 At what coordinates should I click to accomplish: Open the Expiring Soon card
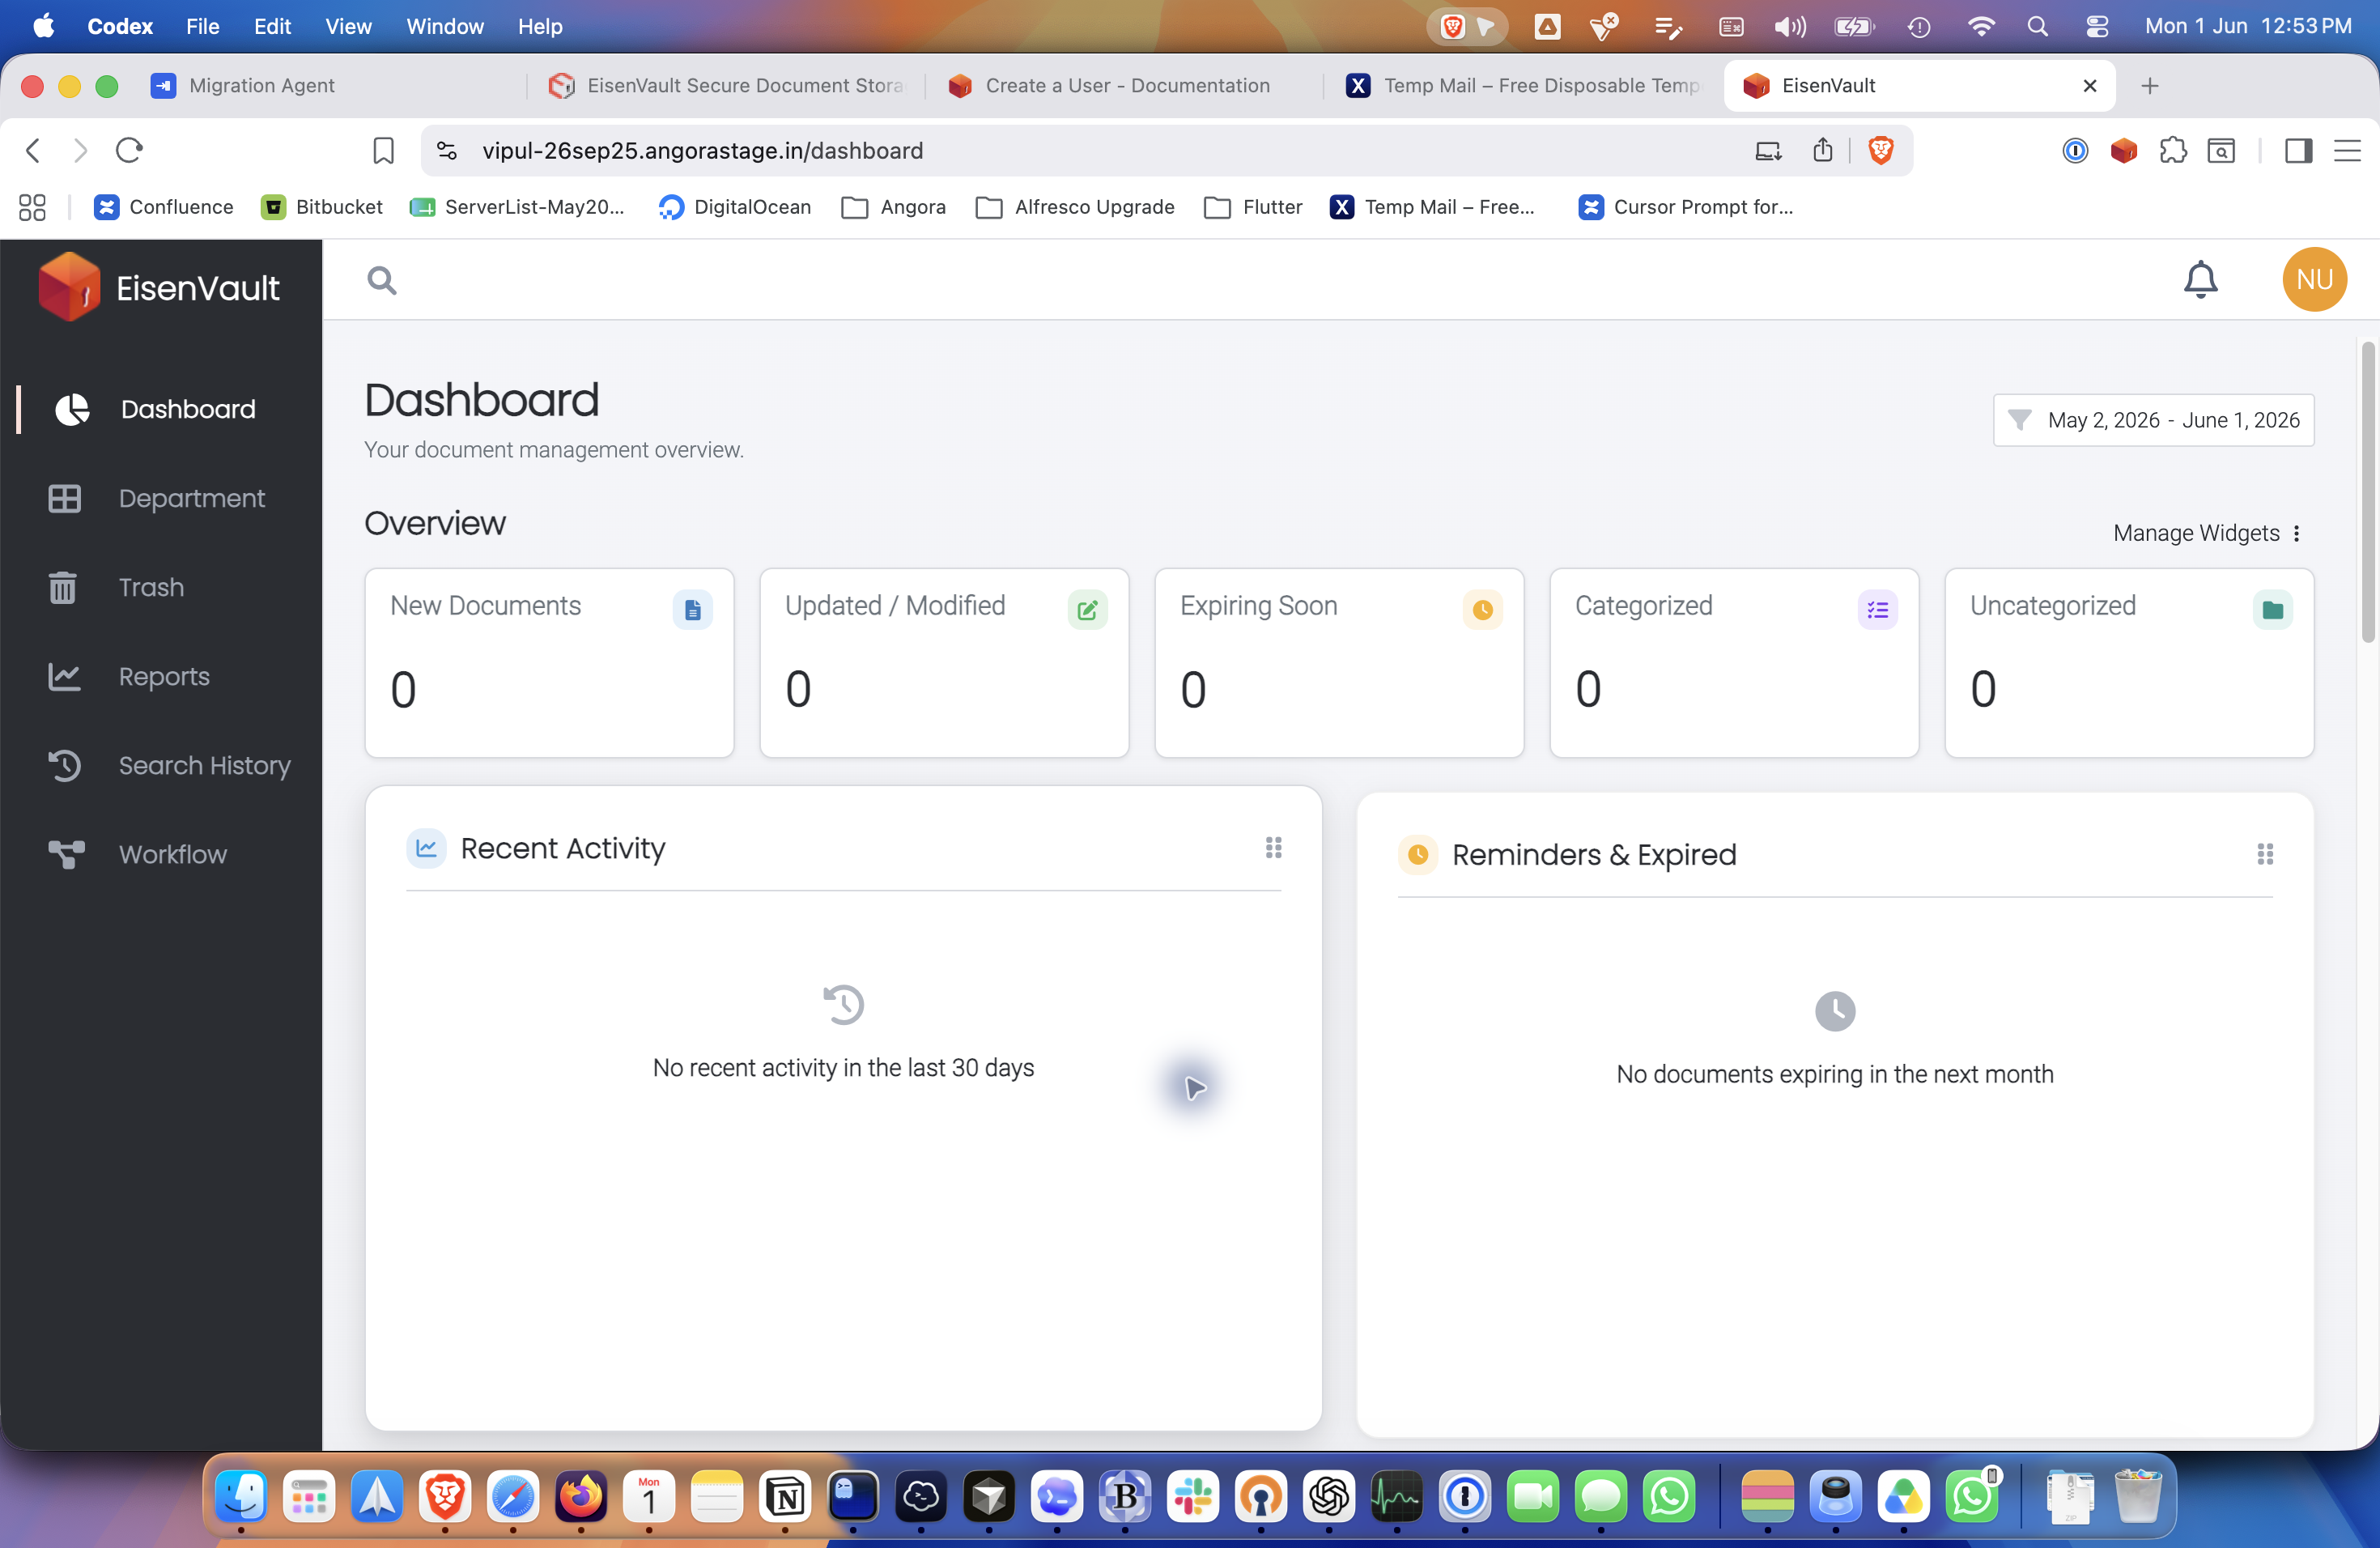pyautogui.click(x=1339, y=663)
